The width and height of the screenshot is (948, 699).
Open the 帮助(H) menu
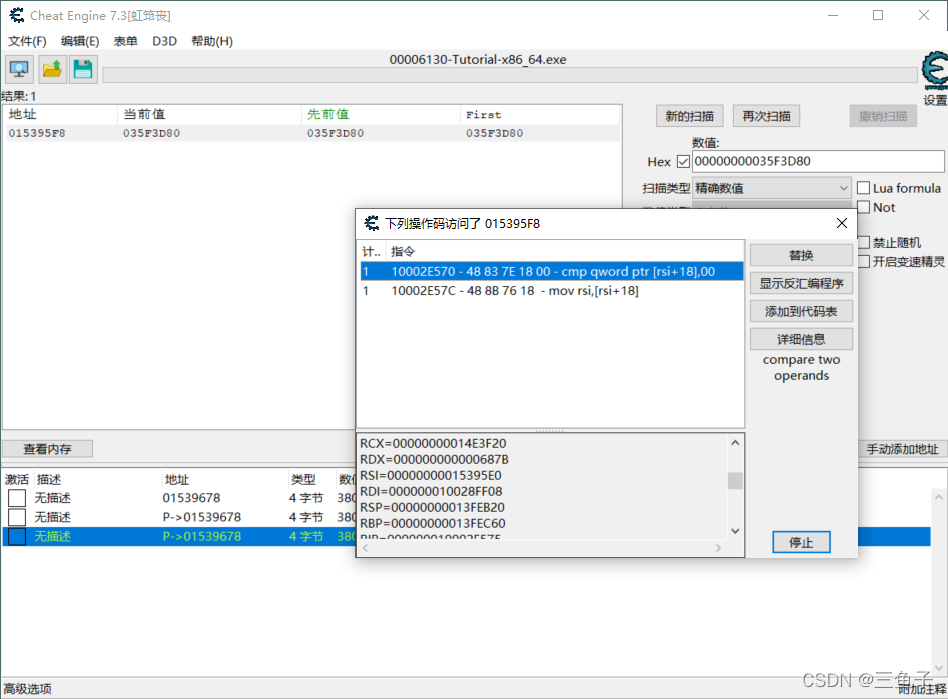point(212,41)
